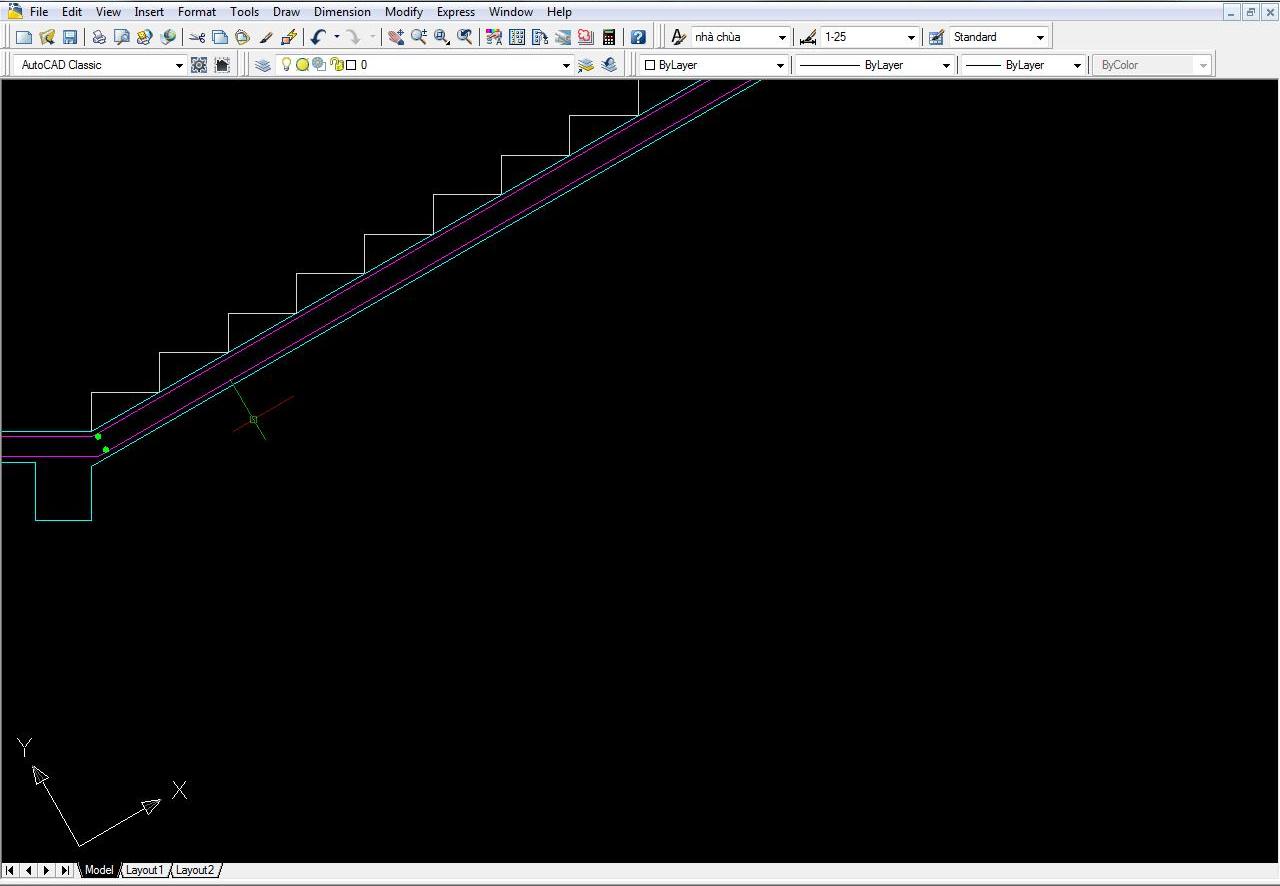Open Plot Preview from the toolbar
This screenshot has width=1280, height=886.
click(122, 37)
